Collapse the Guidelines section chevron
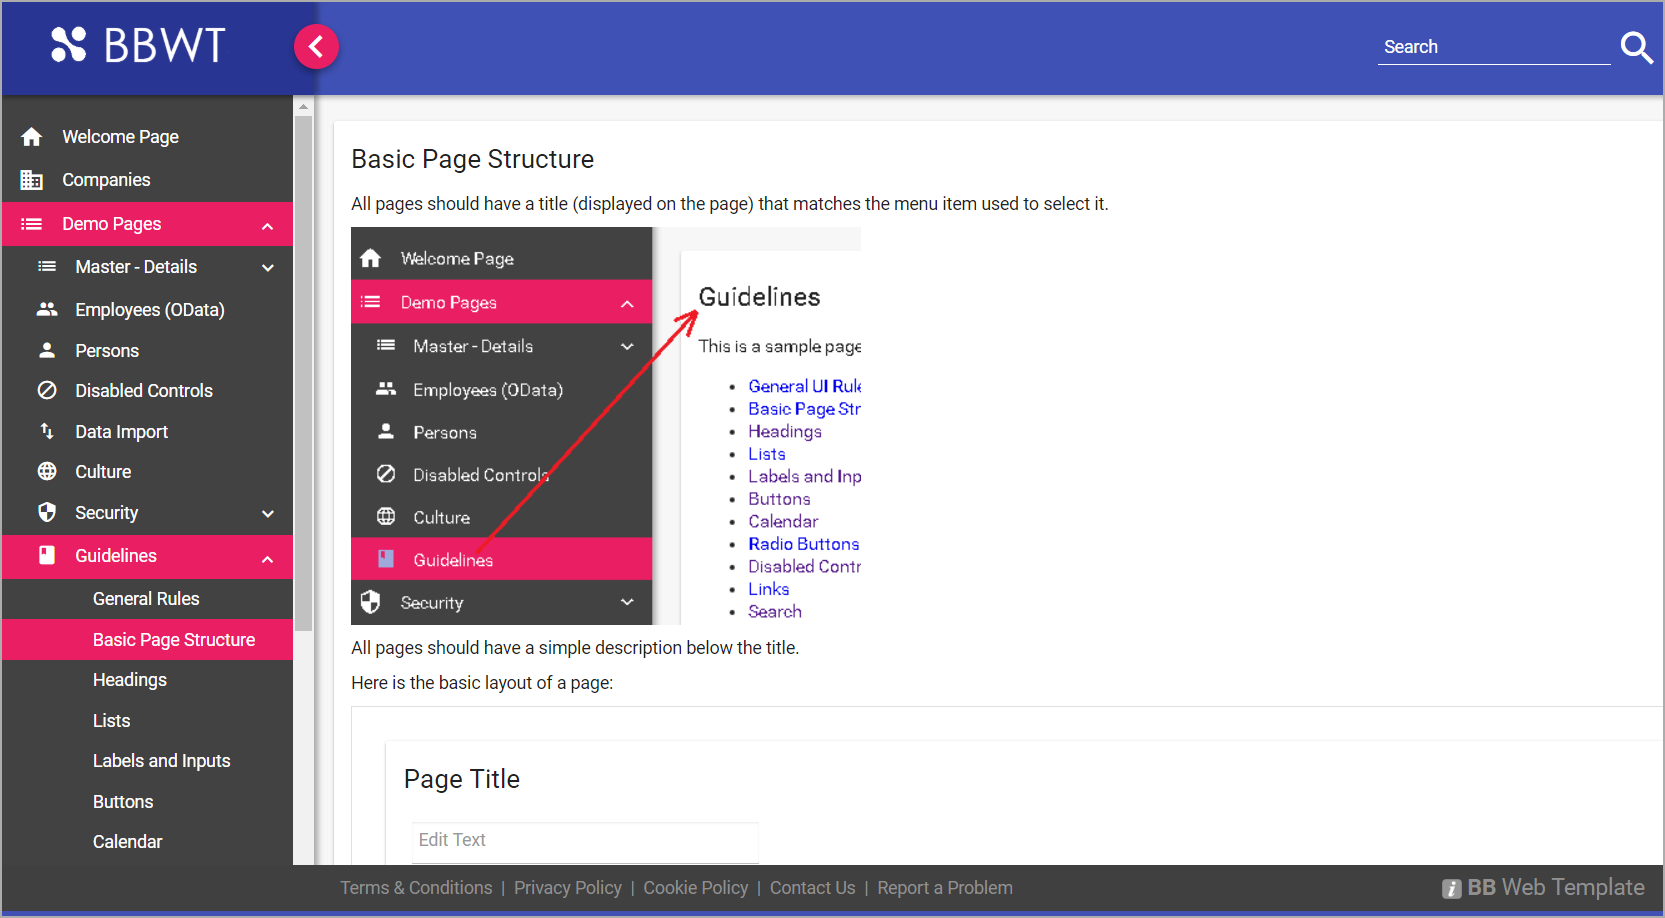The height and width of the screenshot is (918, 1665). (267, 557)
